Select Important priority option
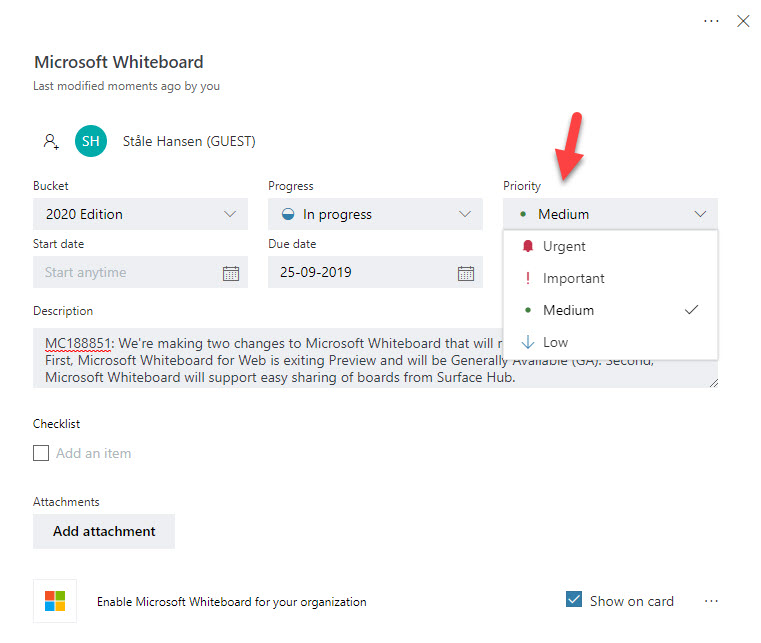This screenshot has width=761, height=643. pyautogui.click(x=573, y=279)
